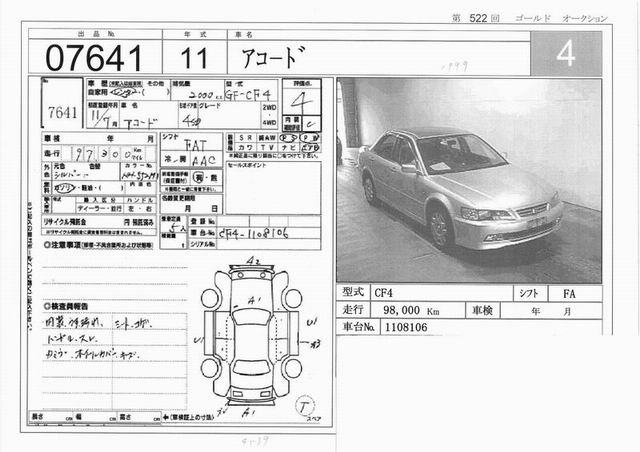Image resolution: width=640 pixels, height=452 pixels.
Task: Click the handwritten evaluation score 4
Action: 302,101
